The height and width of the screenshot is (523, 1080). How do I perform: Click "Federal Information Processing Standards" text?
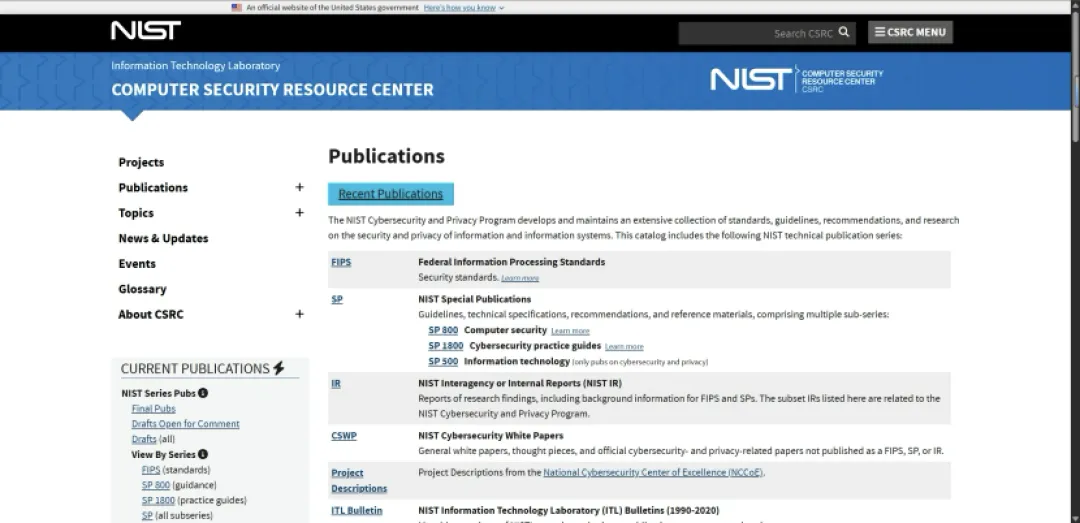(512, 262)
